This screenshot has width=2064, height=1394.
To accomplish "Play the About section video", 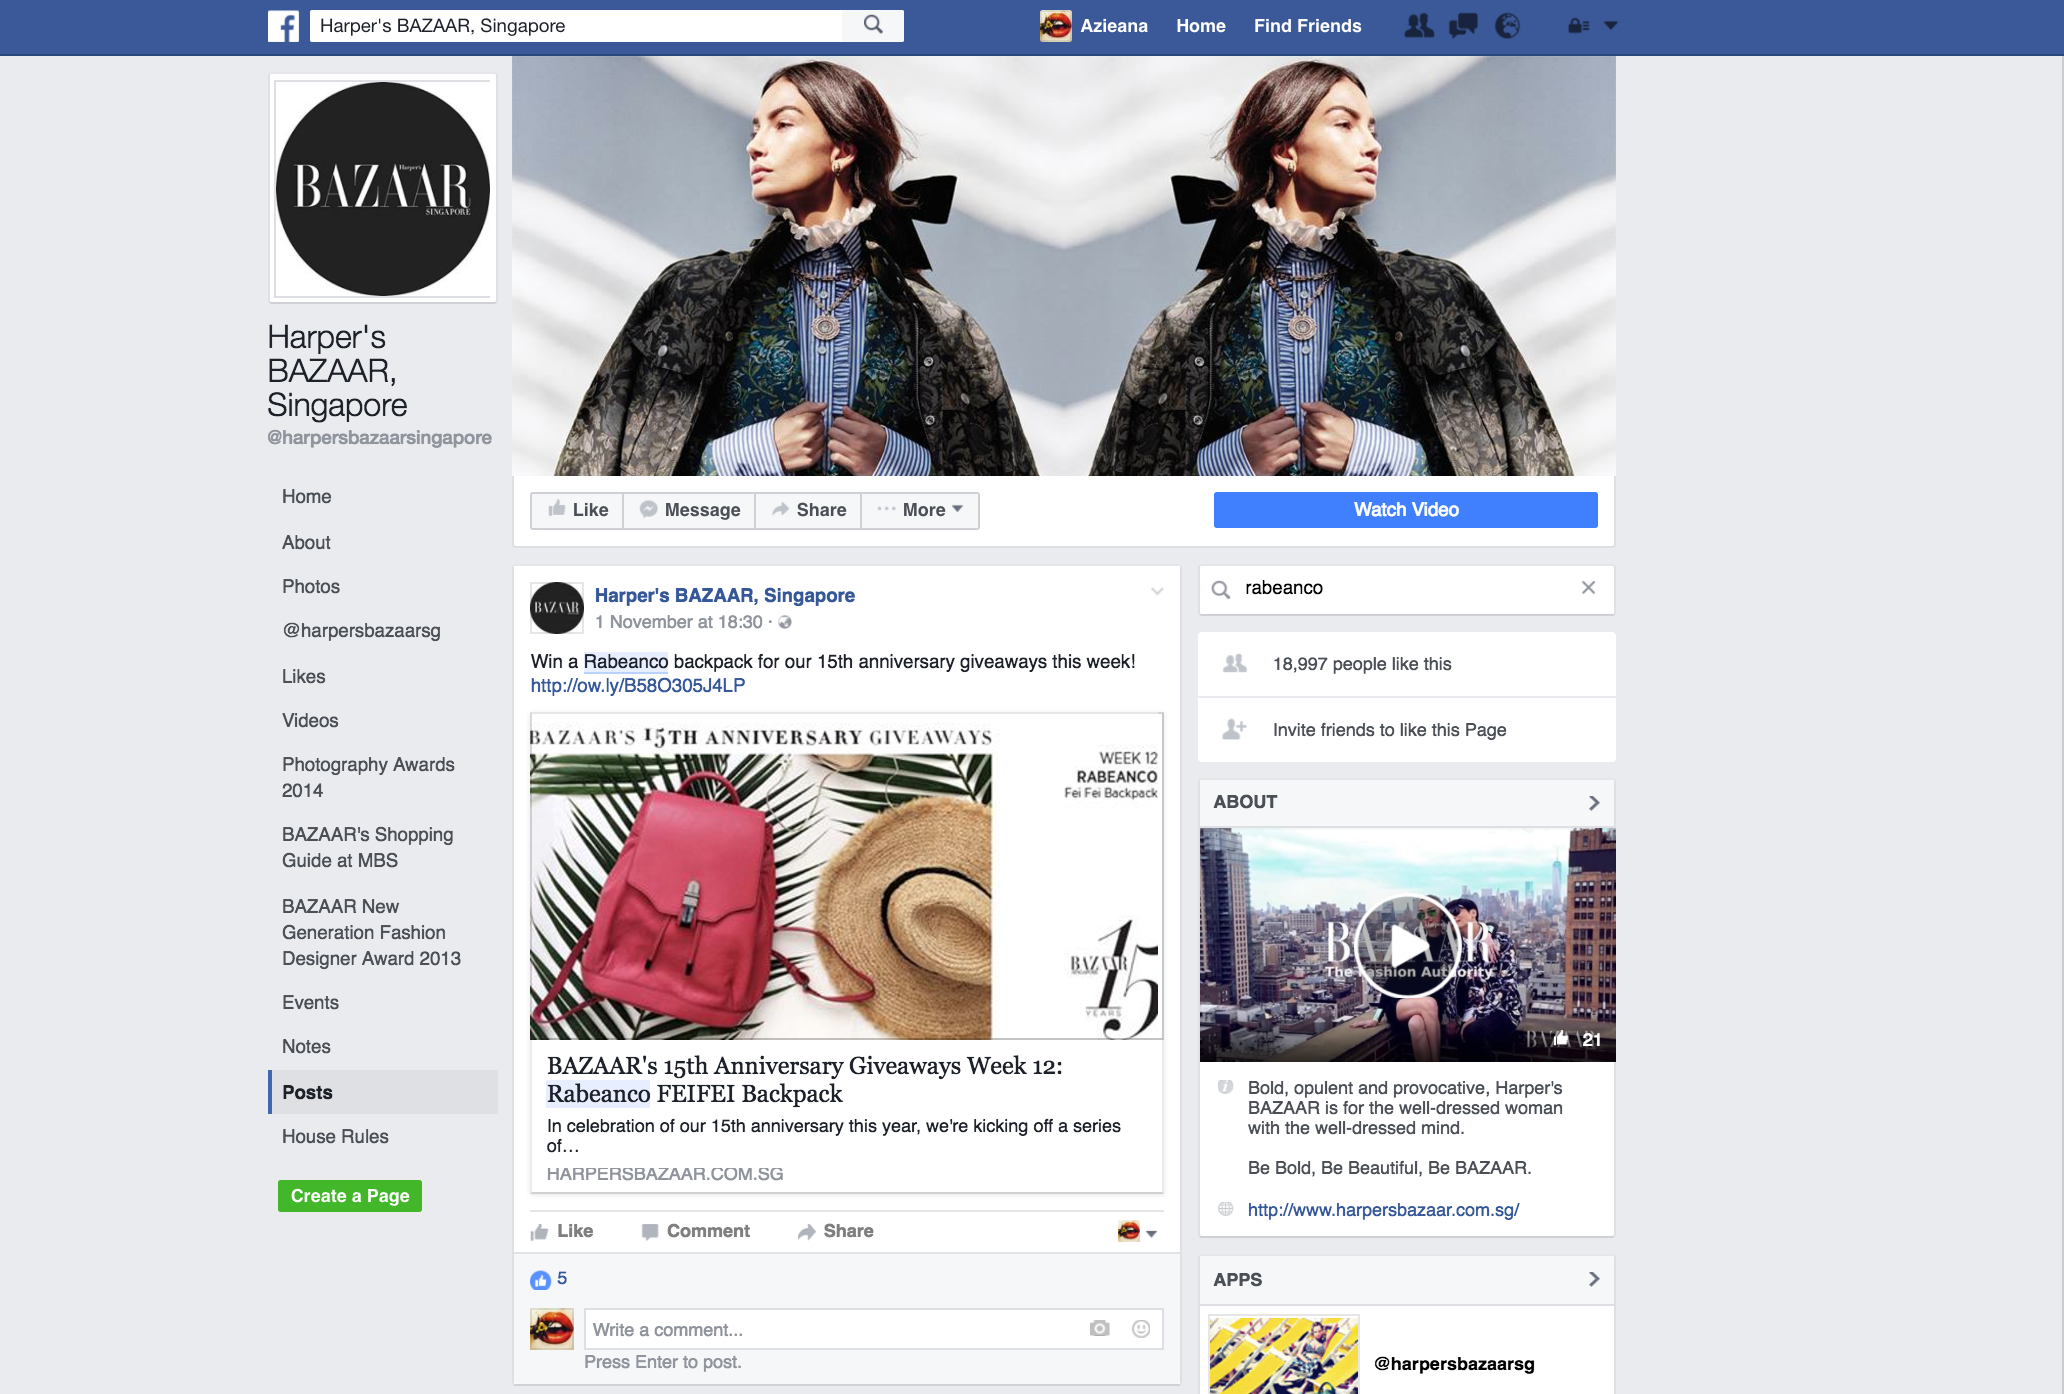I will pos(1408,945).
